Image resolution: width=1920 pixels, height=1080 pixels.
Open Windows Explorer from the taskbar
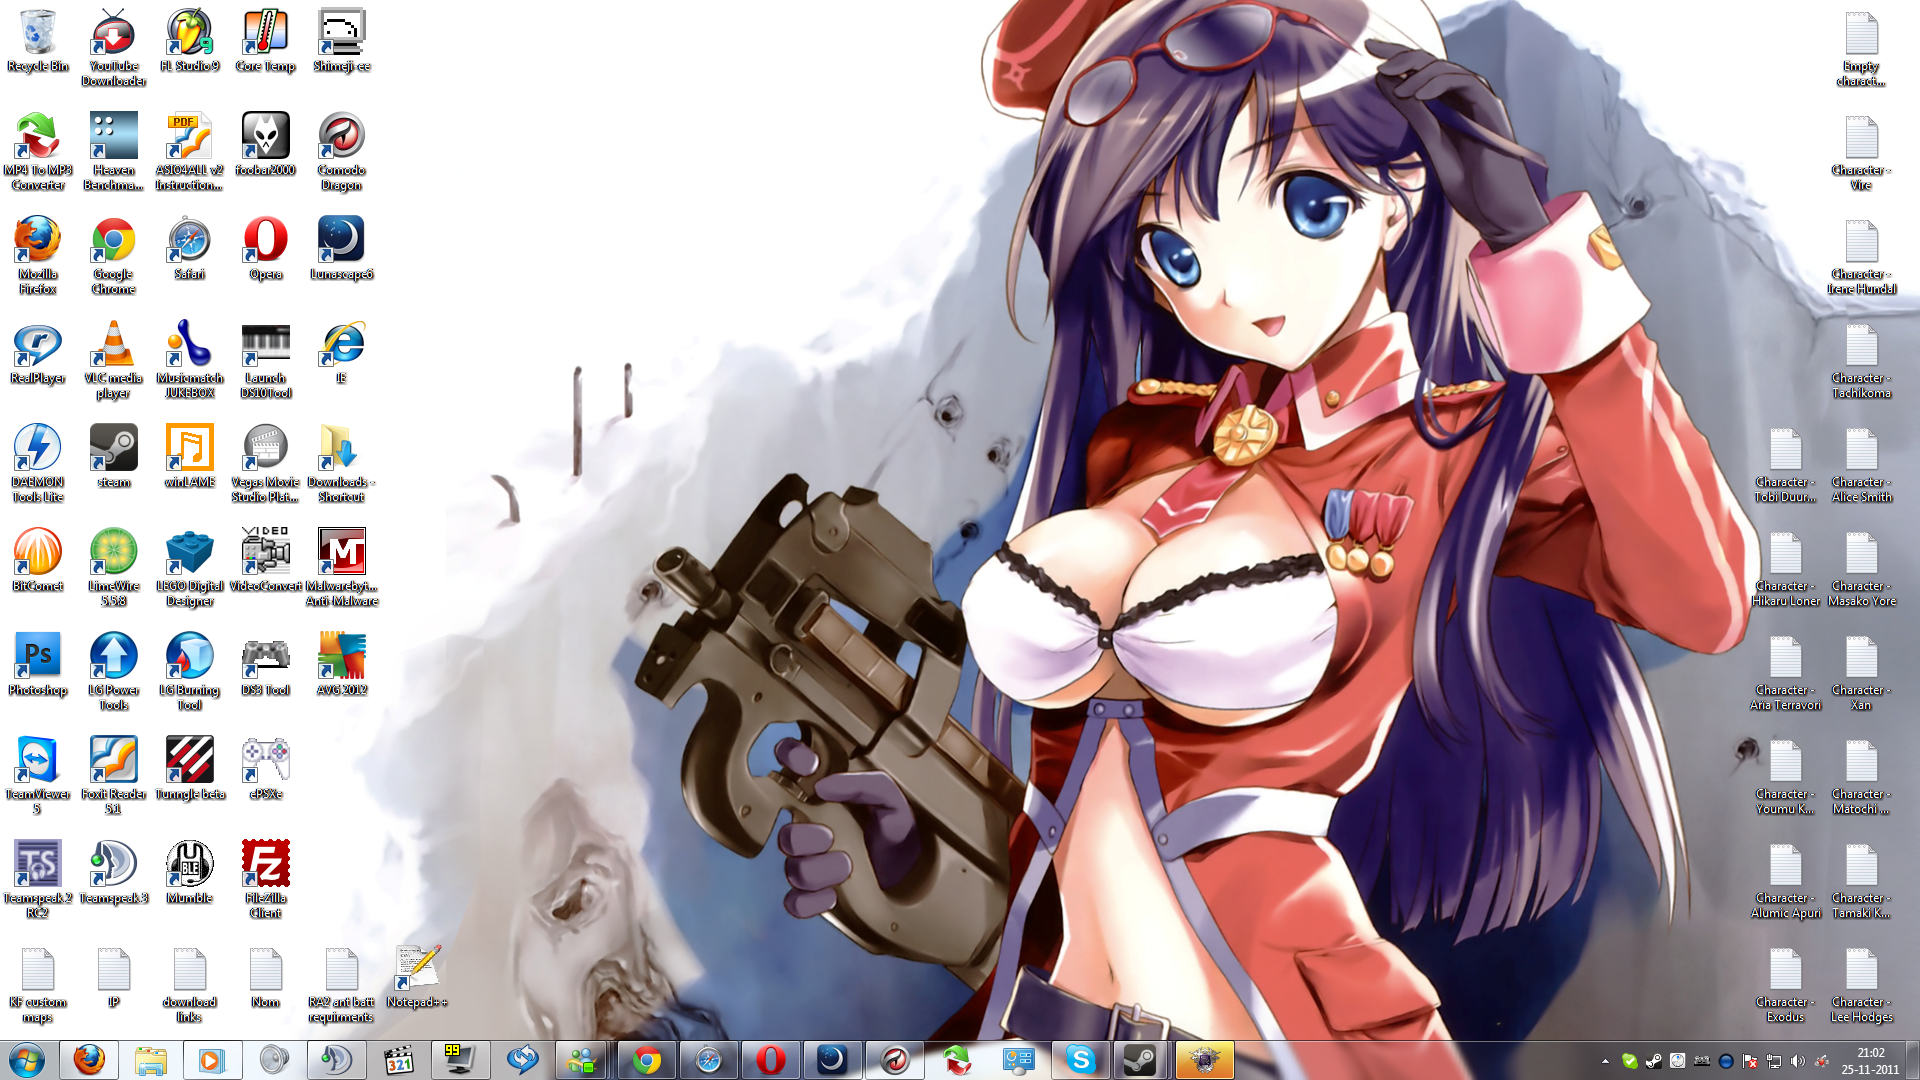[x=150, y=1060]
